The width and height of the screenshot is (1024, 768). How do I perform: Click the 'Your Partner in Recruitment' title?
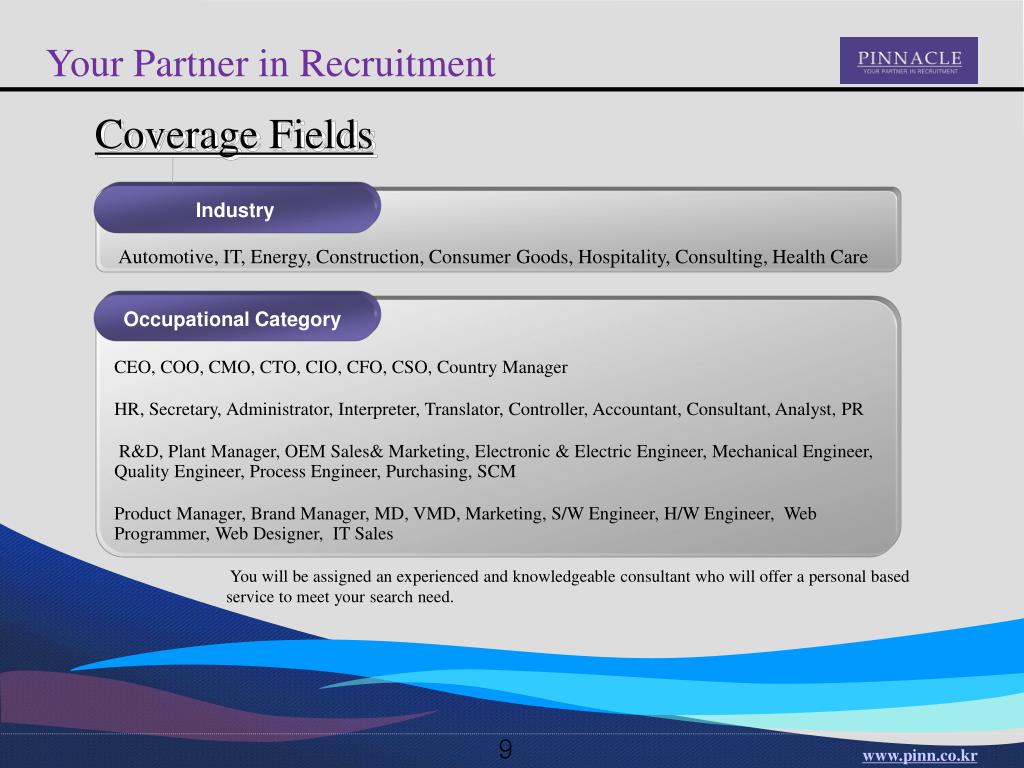271,64
